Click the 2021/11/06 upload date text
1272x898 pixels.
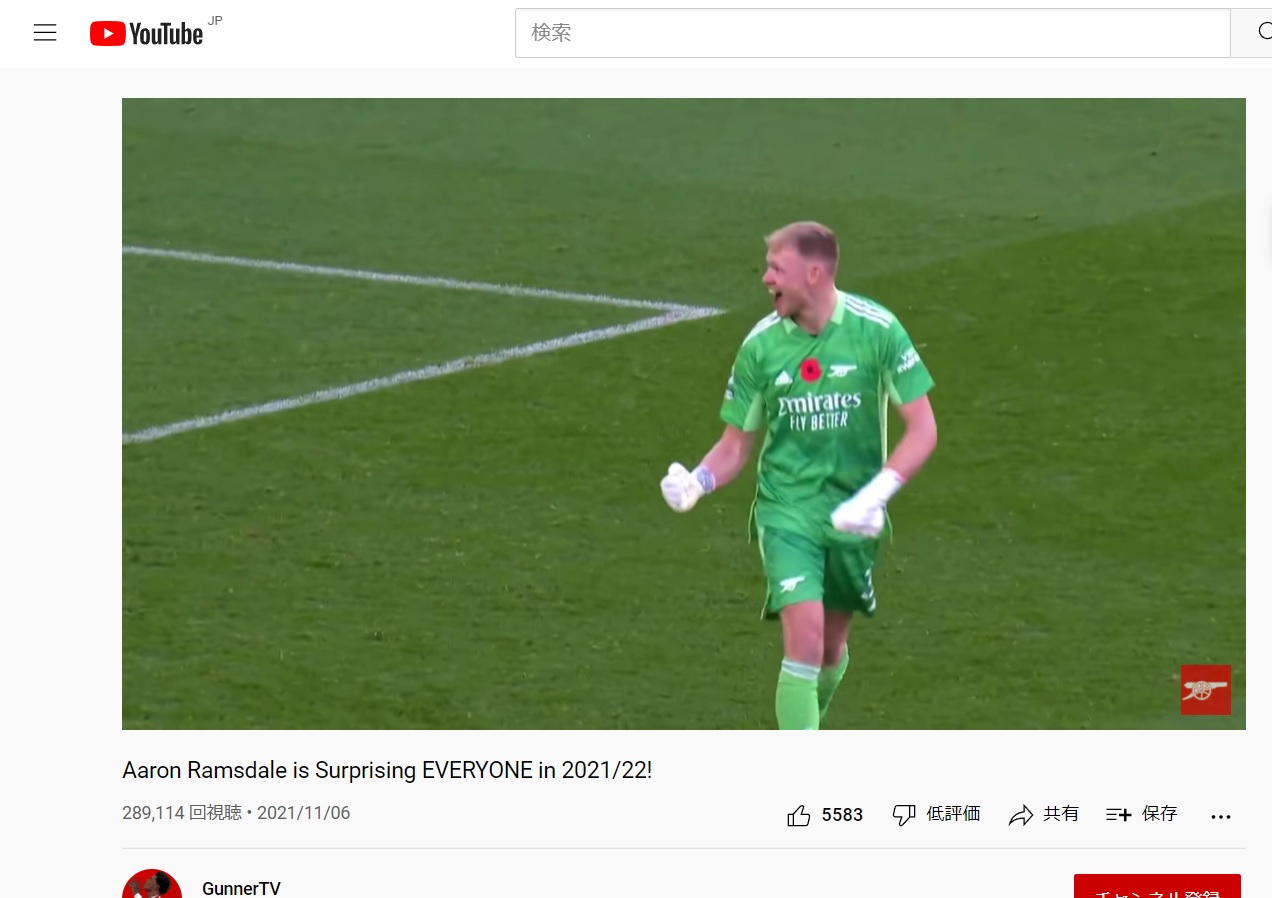[304, 813]
